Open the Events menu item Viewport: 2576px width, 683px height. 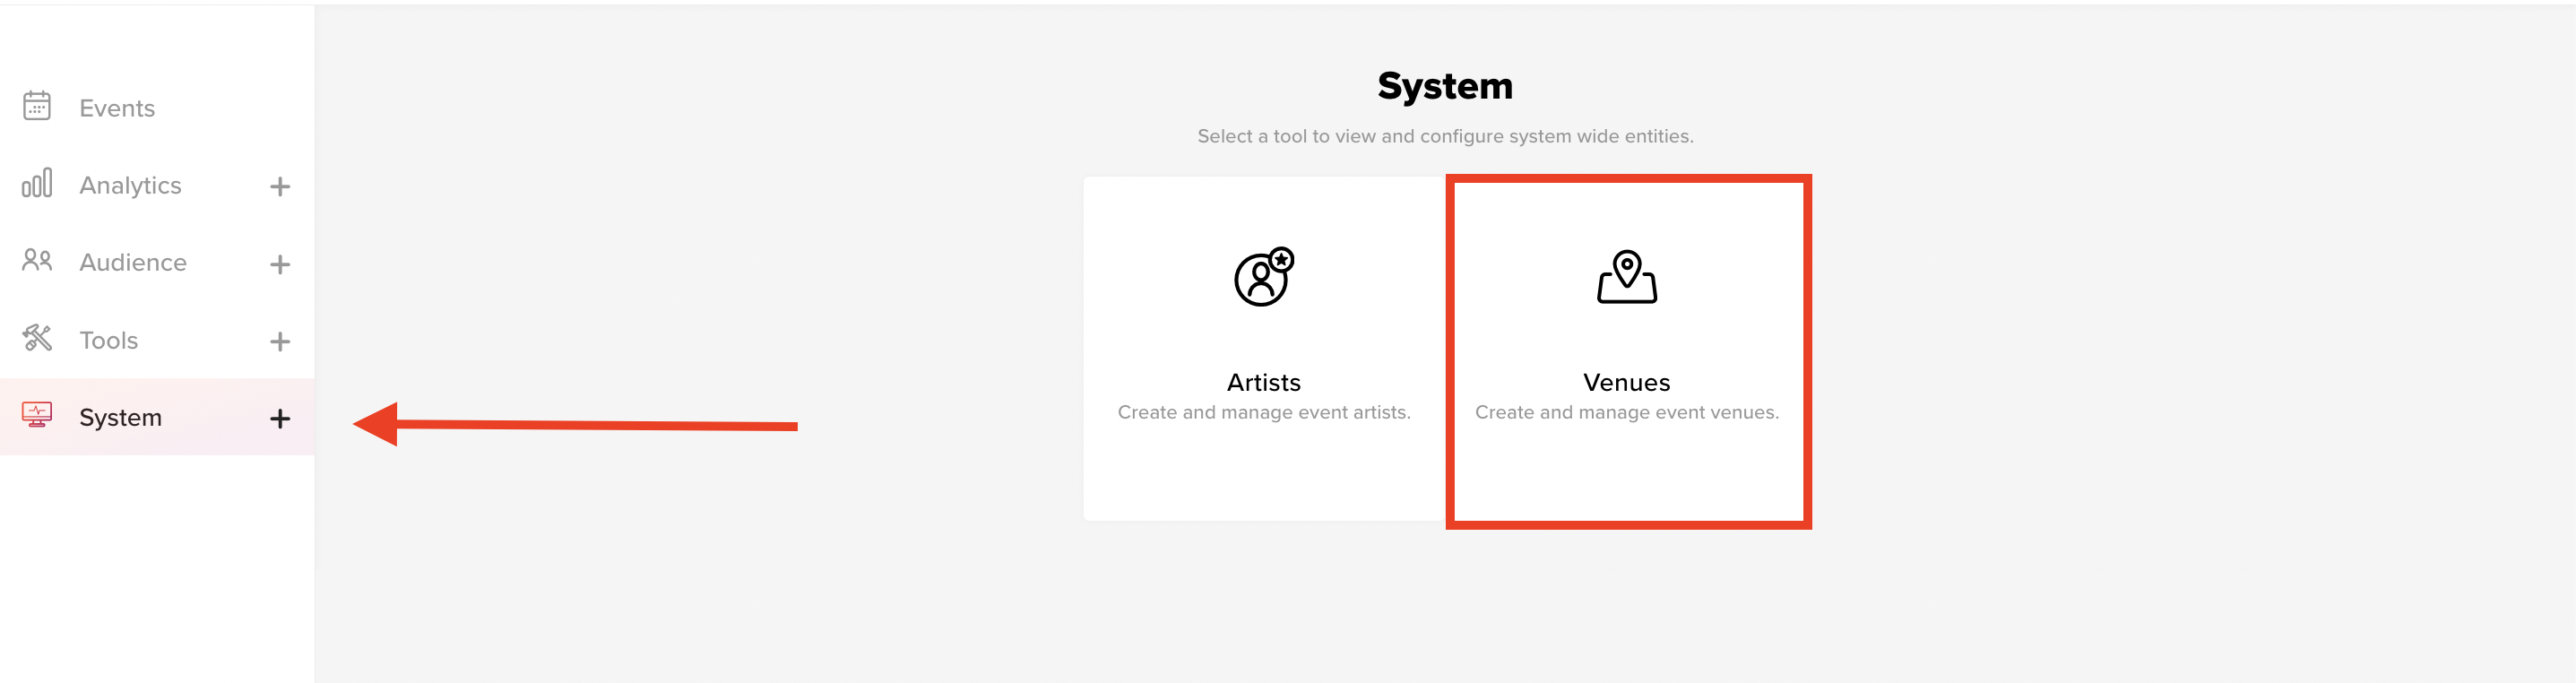pos(117,108)
